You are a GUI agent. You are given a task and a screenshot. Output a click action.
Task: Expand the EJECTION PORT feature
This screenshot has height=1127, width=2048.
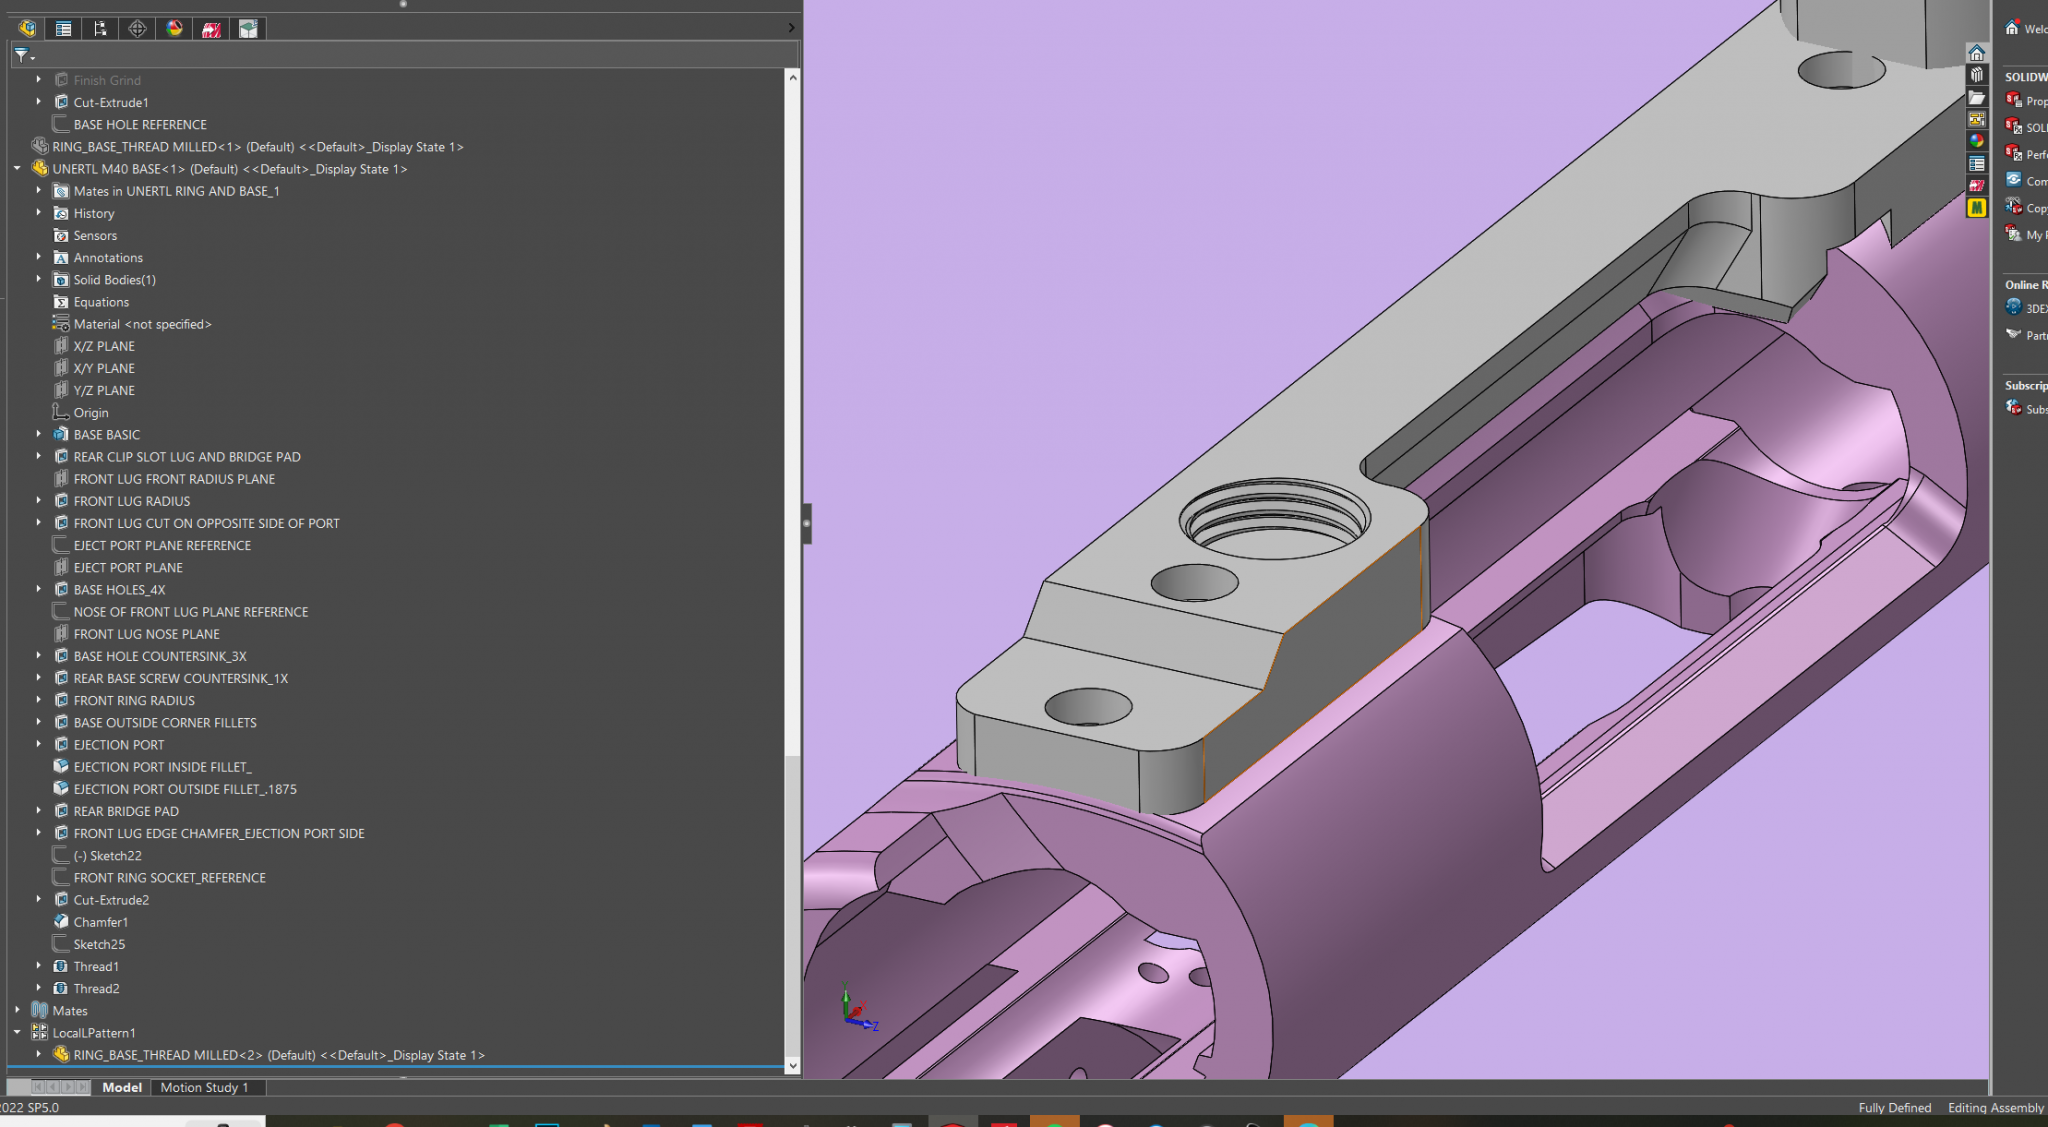click(39, 745)
